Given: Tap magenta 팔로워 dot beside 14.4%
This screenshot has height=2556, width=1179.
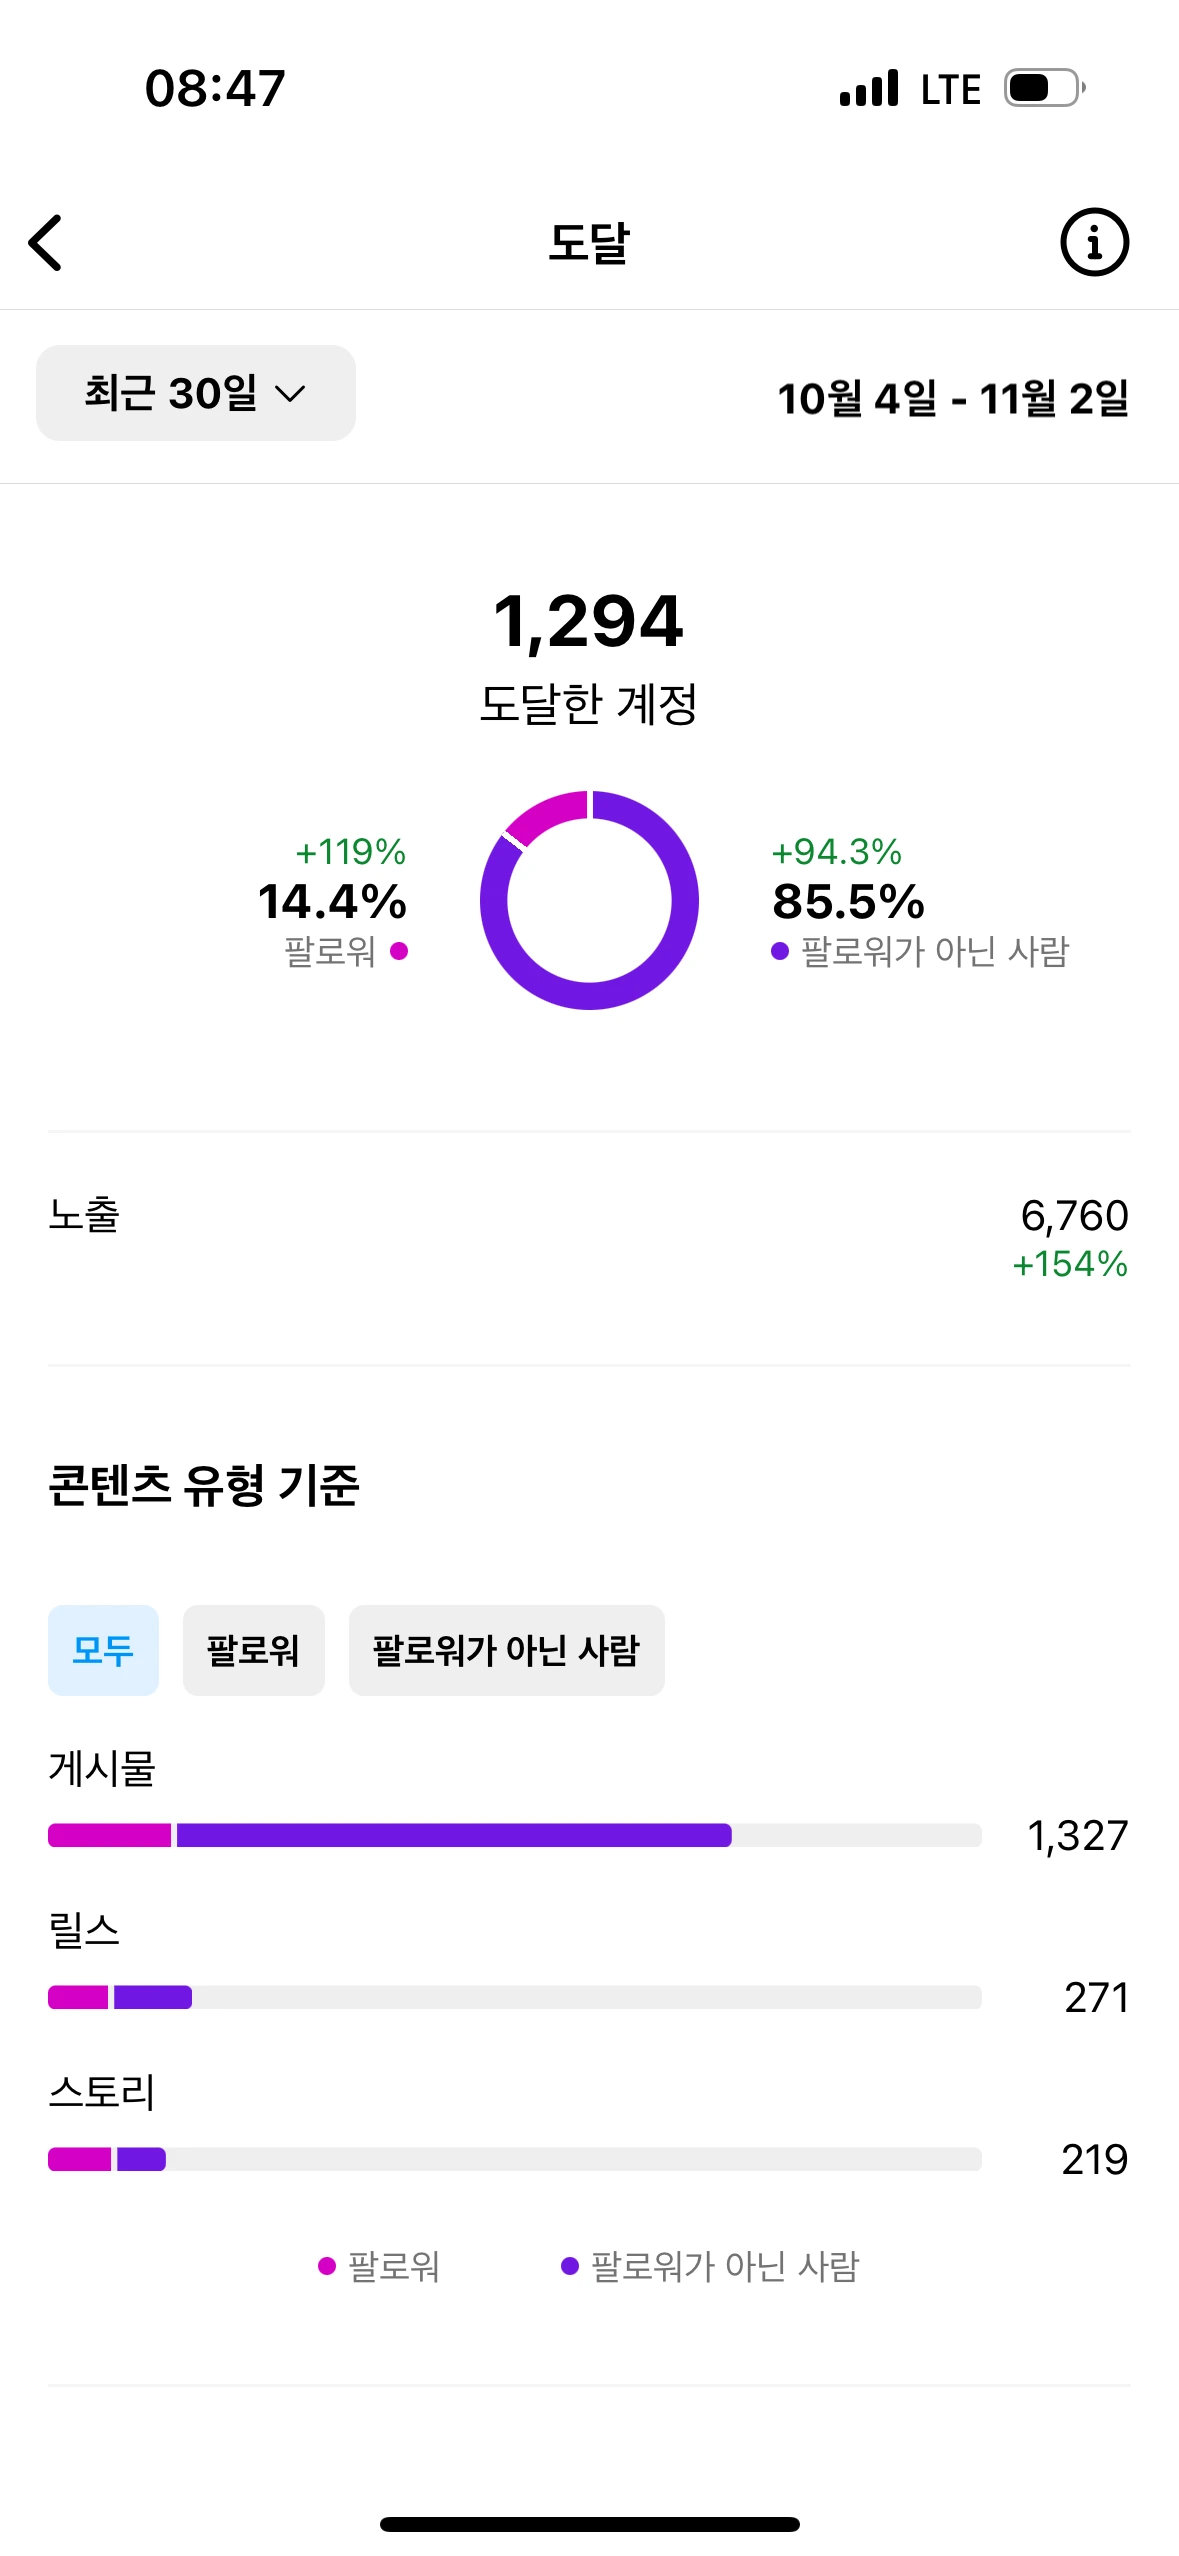Looking at the screenshot, I should (399, 951).
